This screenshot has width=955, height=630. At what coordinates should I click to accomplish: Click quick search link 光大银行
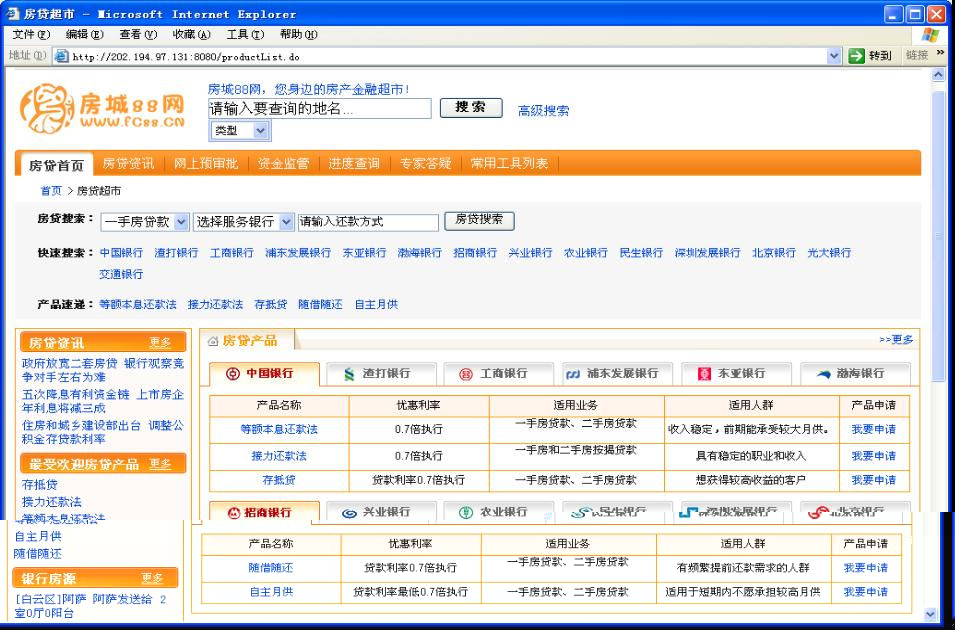[829, 253]
